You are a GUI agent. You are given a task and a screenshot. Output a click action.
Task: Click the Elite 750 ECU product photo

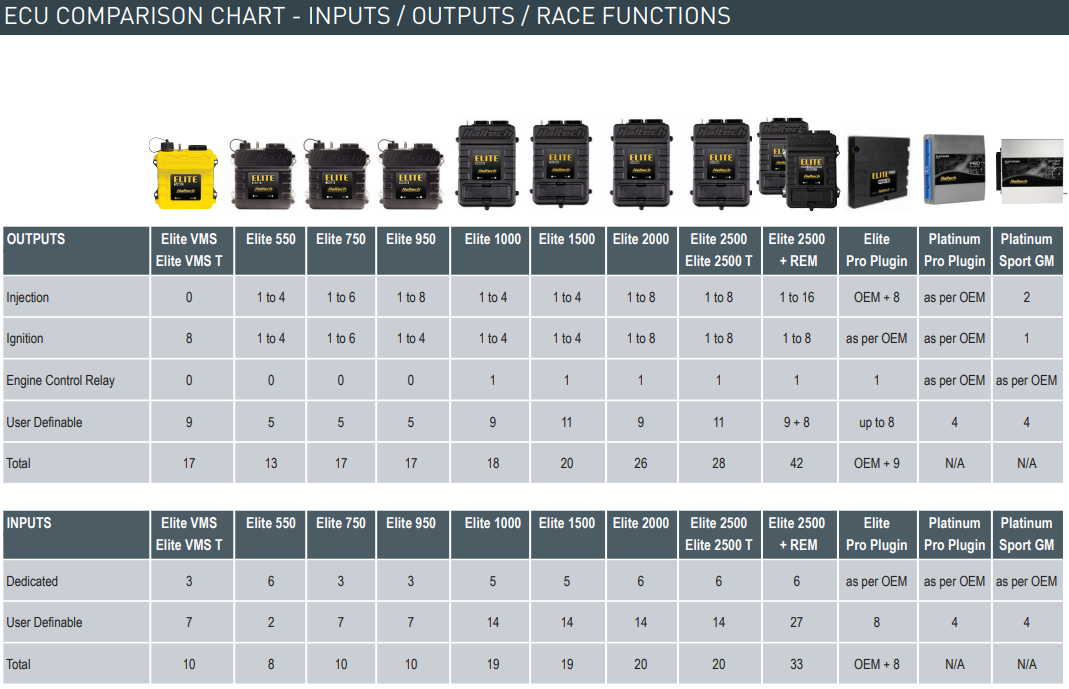tap(339, 174)
